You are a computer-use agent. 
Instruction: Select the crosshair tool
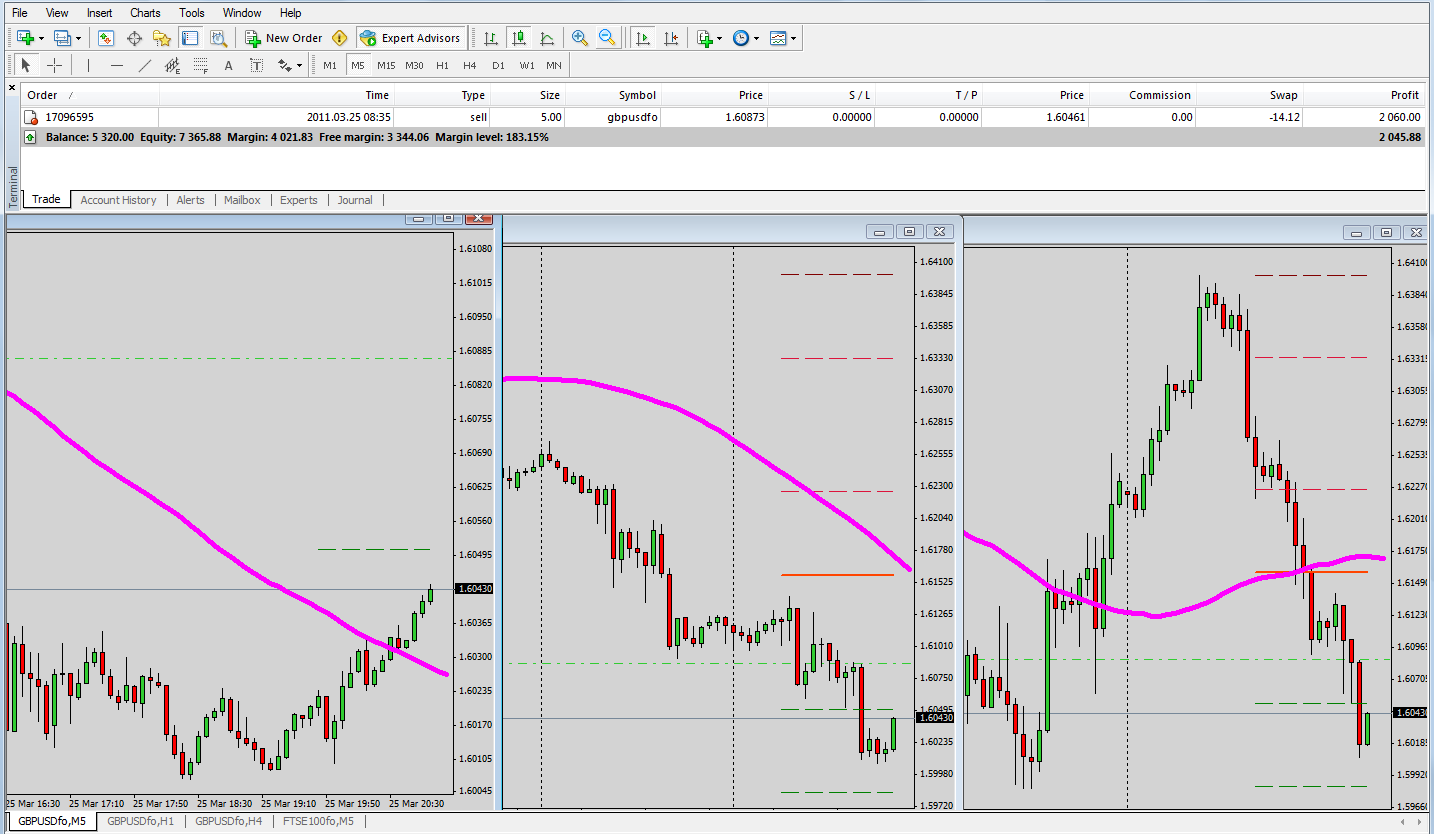coord(54,65)
